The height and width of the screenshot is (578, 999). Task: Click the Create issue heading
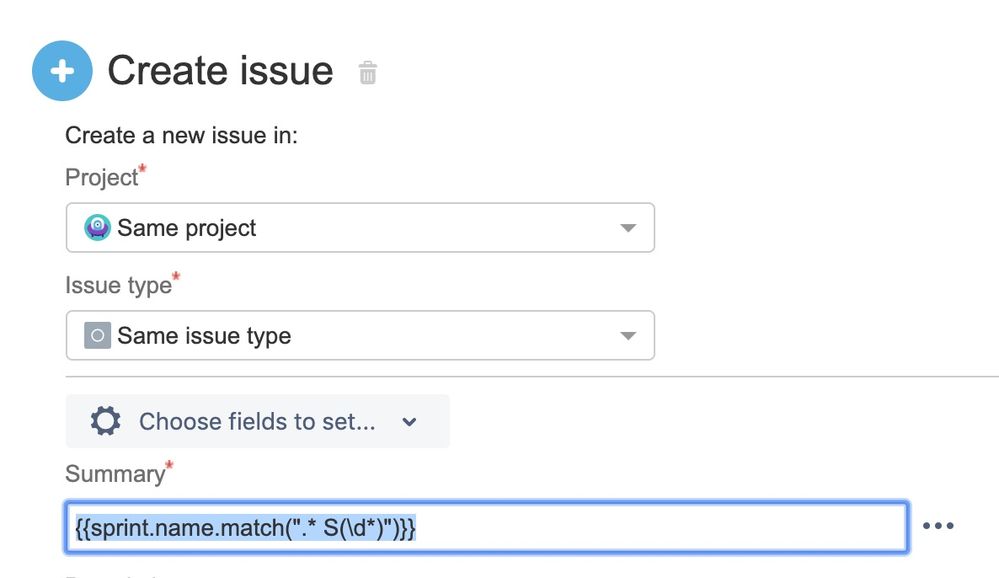pyautogui.click(x=220, y=71)
